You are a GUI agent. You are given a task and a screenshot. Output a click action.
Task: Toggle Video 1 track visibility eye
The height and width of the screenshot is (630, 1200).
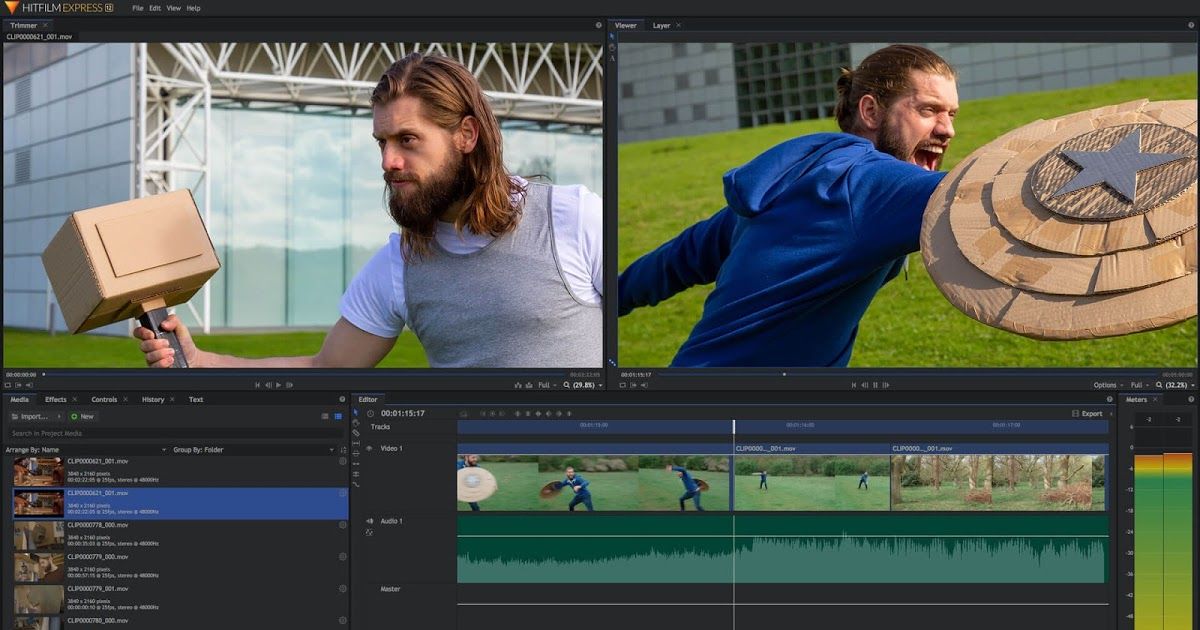pos(369,449)
